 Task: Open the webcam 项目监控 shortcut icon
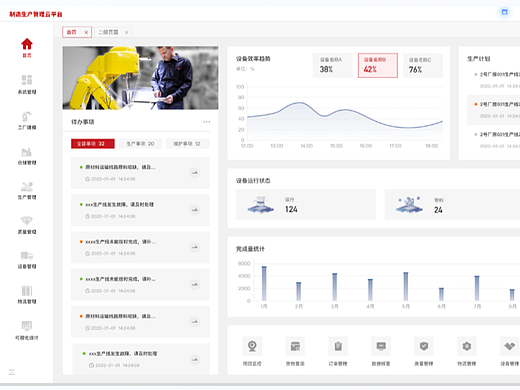252,346
